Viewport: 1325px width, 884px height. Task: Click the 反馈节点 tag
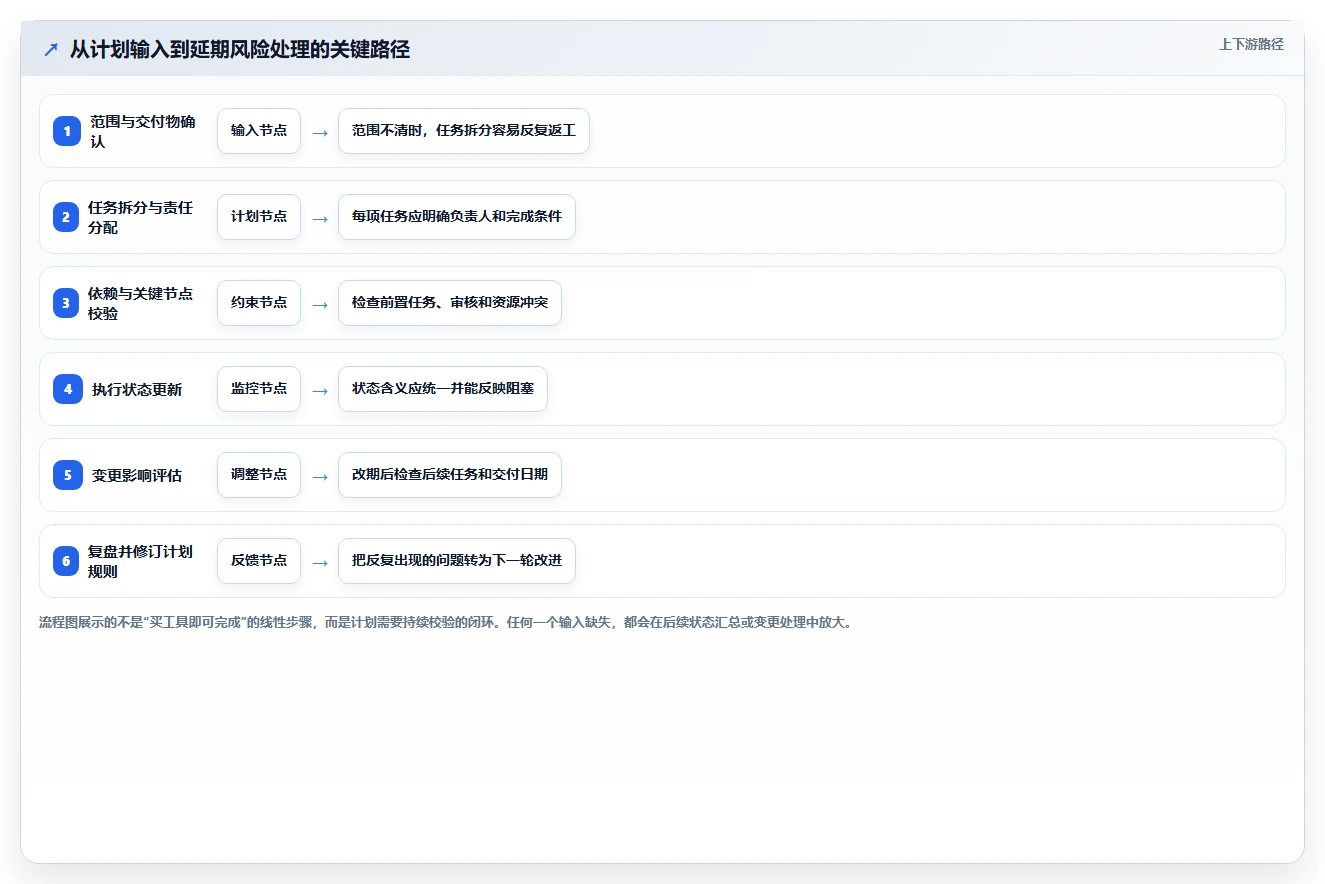[x=259, y=561]
